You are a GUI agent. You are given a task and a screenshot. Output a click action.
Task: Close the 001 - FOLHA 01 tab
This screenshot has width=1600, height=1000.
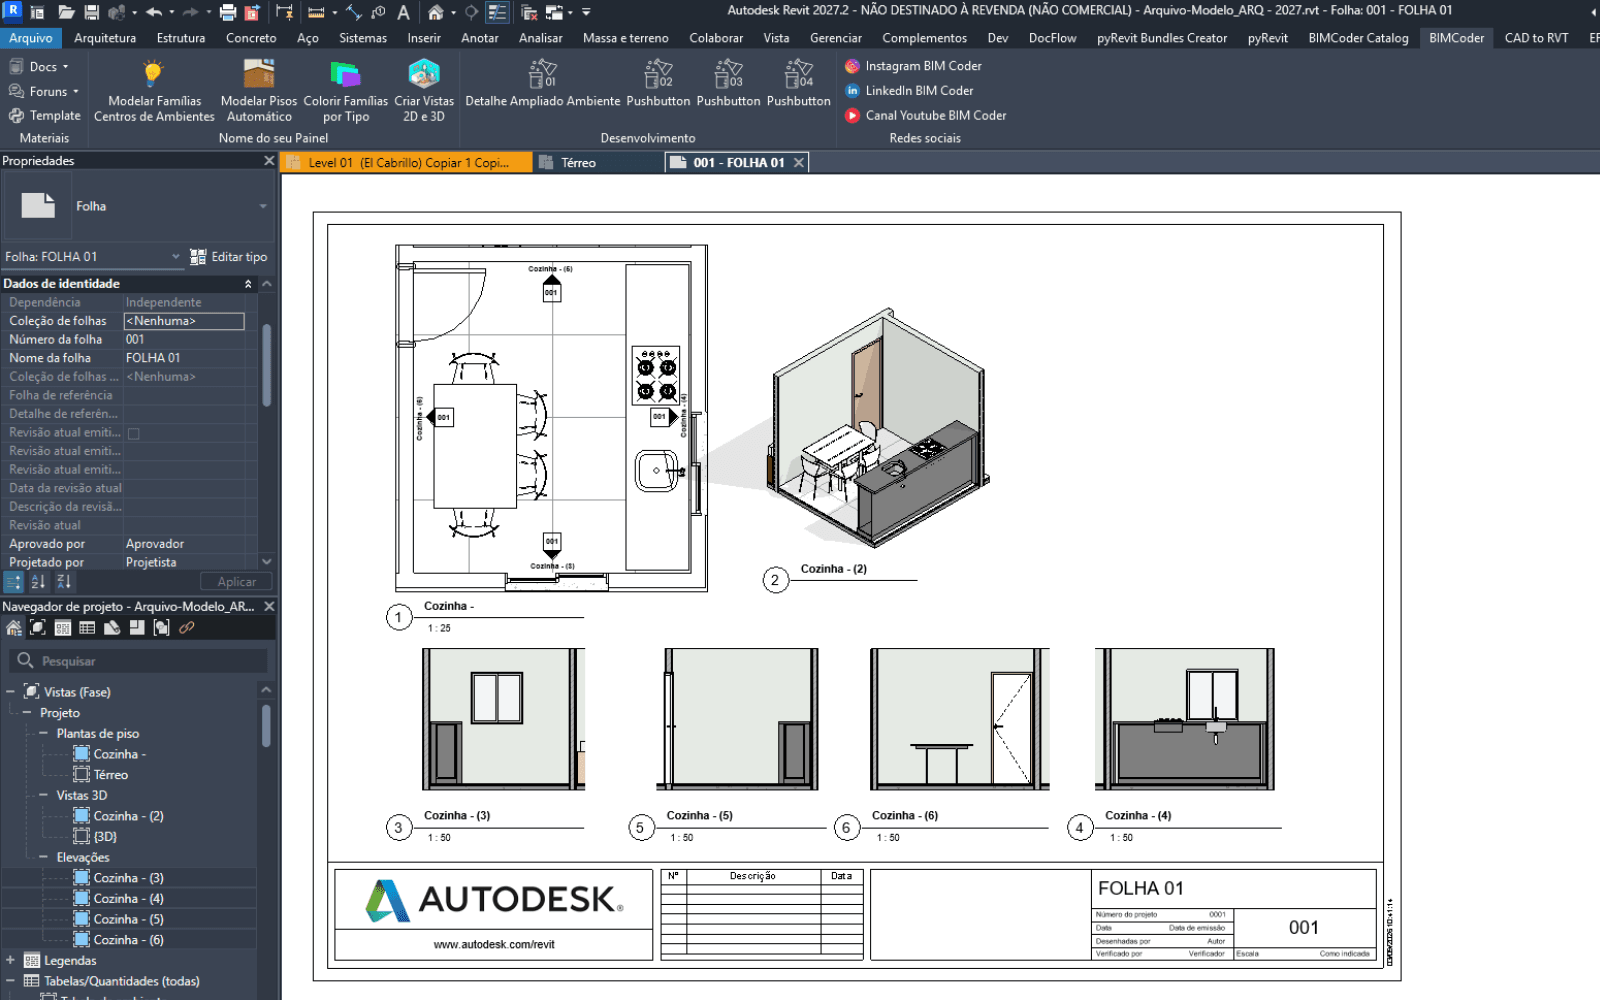pos(798,163)
